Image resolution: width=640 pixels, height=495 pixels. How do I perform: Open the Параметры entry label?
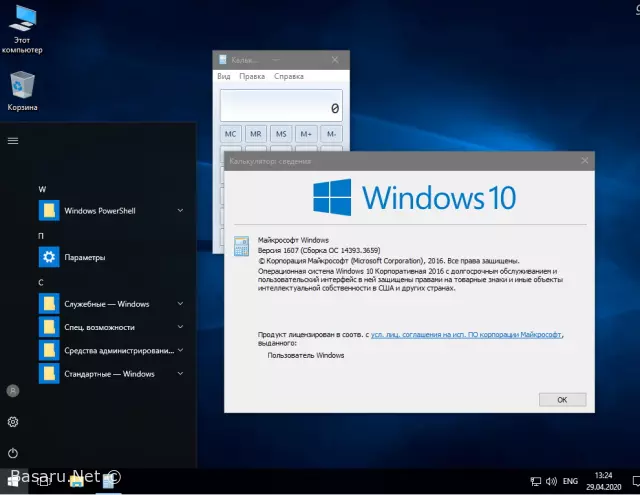(85, 257)
